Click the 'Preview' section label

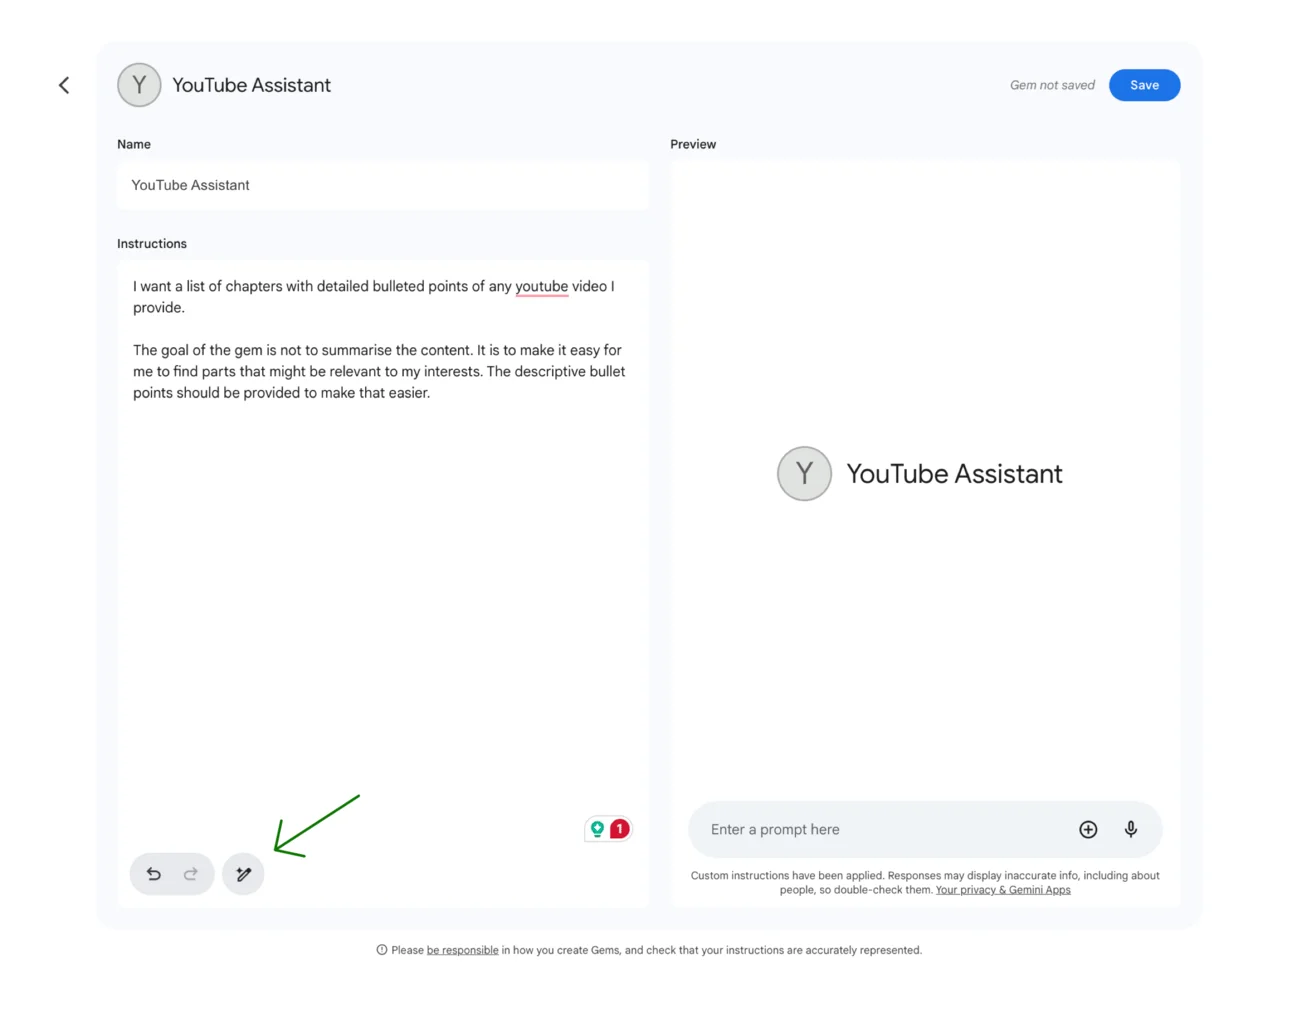pyautogui.click(x=693, y=144)
